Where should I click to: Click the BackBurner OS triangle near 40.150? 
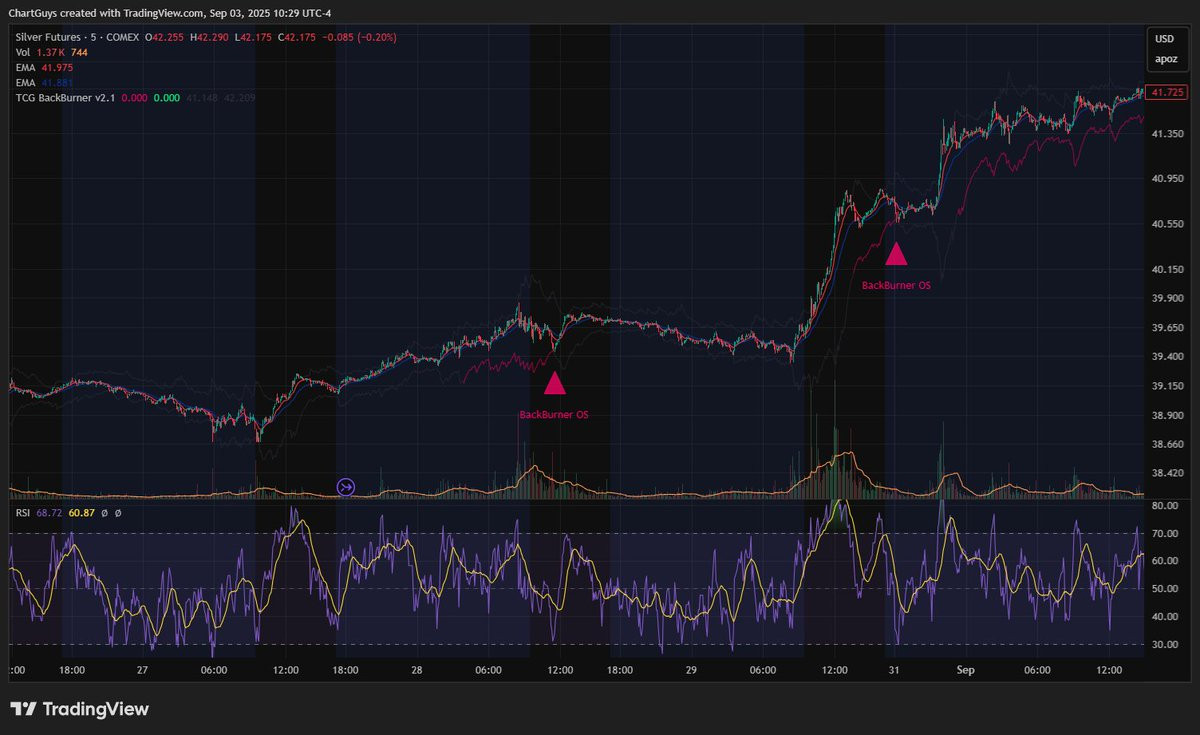(896, 253)
